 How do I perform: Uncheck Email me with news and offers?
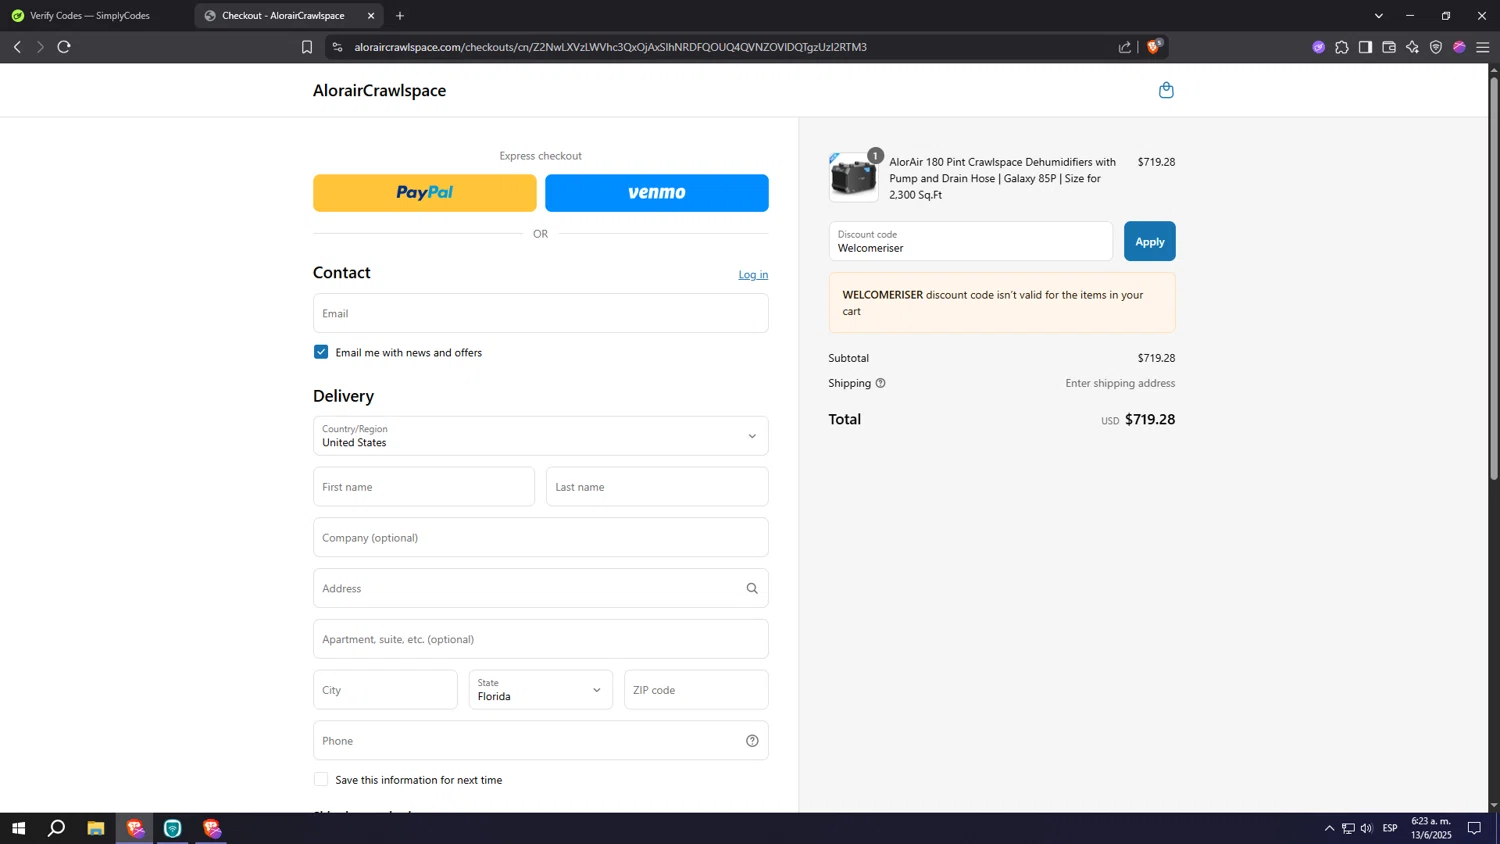coord(321,352)
